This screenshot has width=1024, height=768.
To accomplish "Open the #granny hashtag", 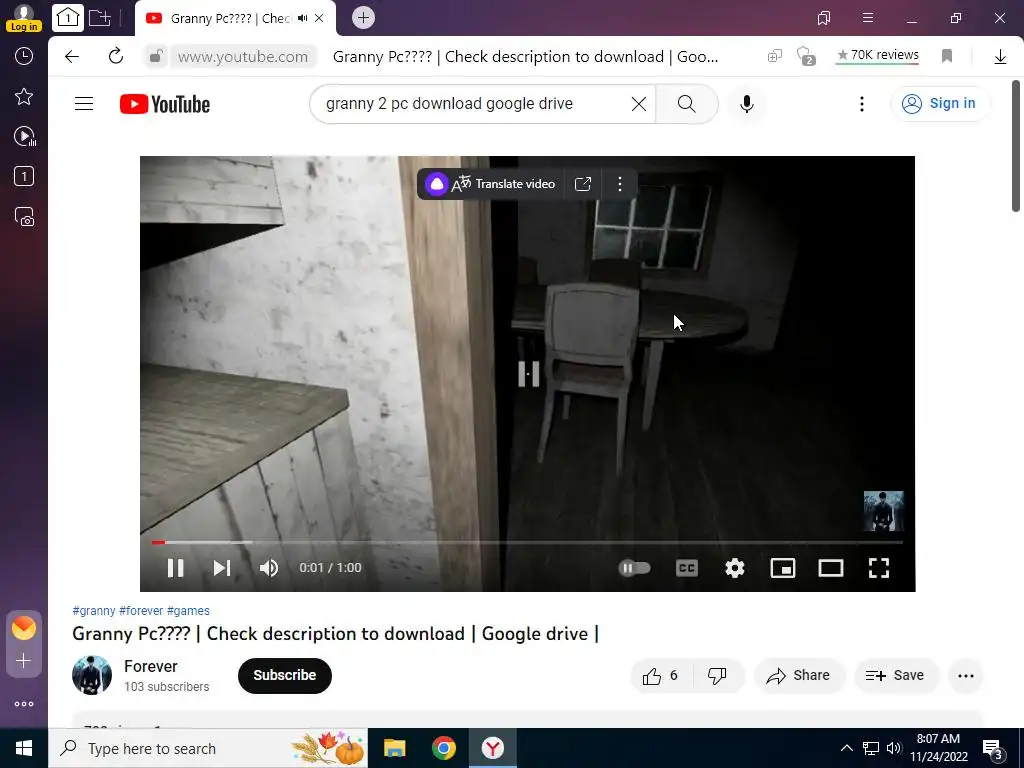I will tap(94, 611).
